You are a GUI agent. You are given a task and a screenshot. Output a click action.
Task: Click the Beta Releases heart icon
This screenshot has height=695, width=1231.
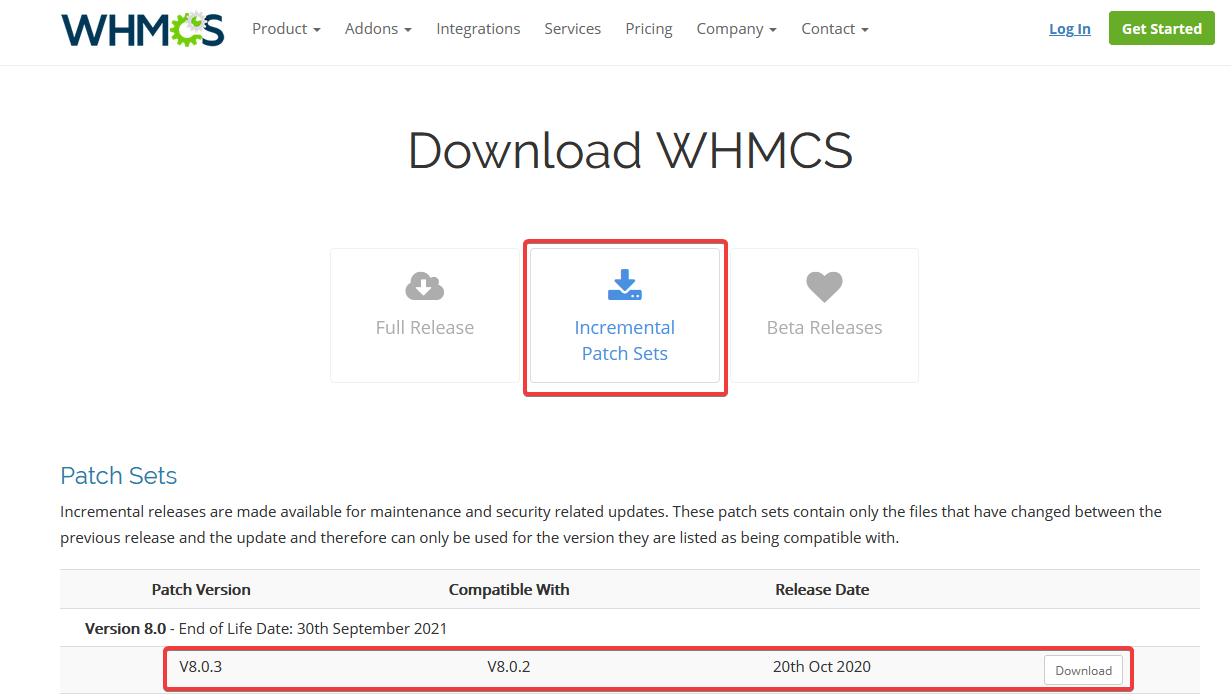[824, 287]
